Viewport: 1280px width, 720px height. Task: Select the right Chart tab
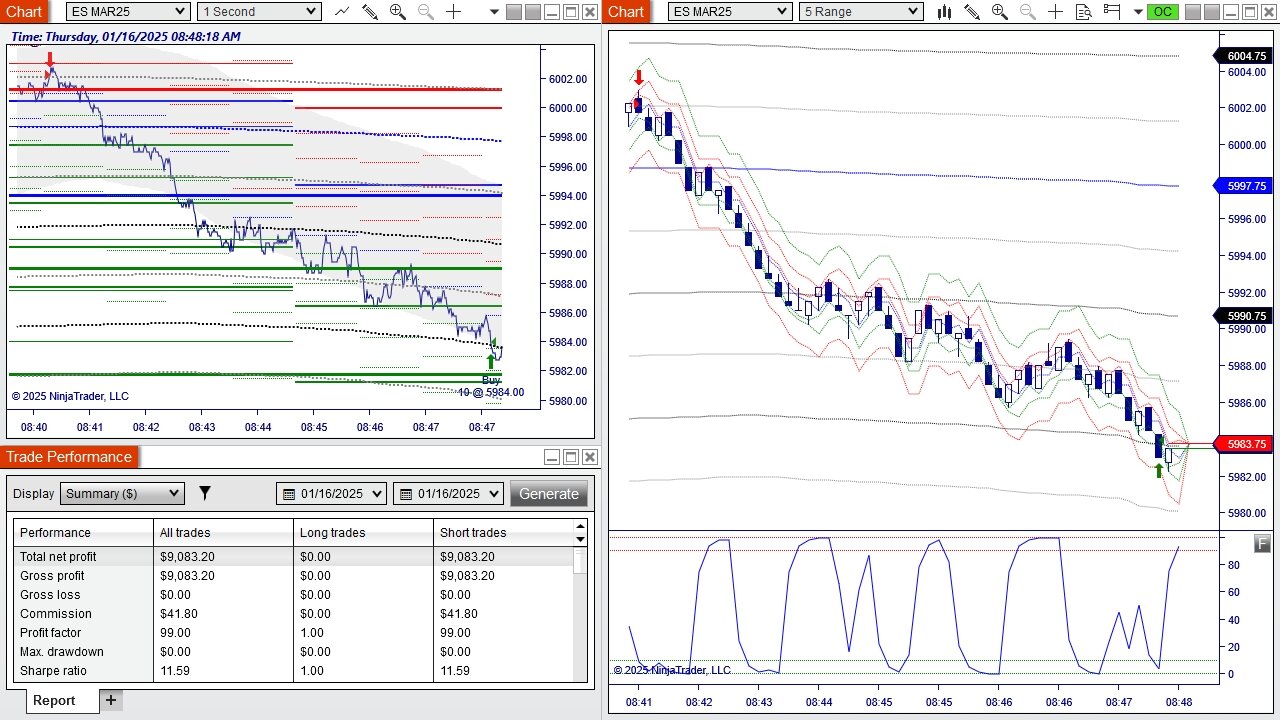pyautogui.click(x=626, y=11)
